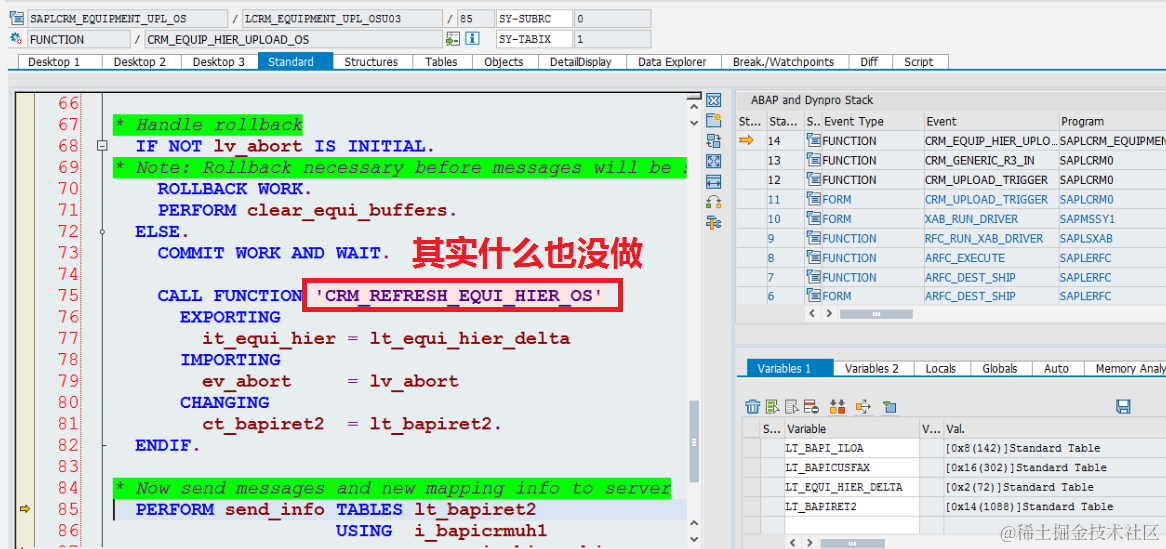This screenshot has height=549, width=1166.
Task: Click the stack table horizontal scrollbar thumb
Action: pyautogui.click(x=876, y=314)
